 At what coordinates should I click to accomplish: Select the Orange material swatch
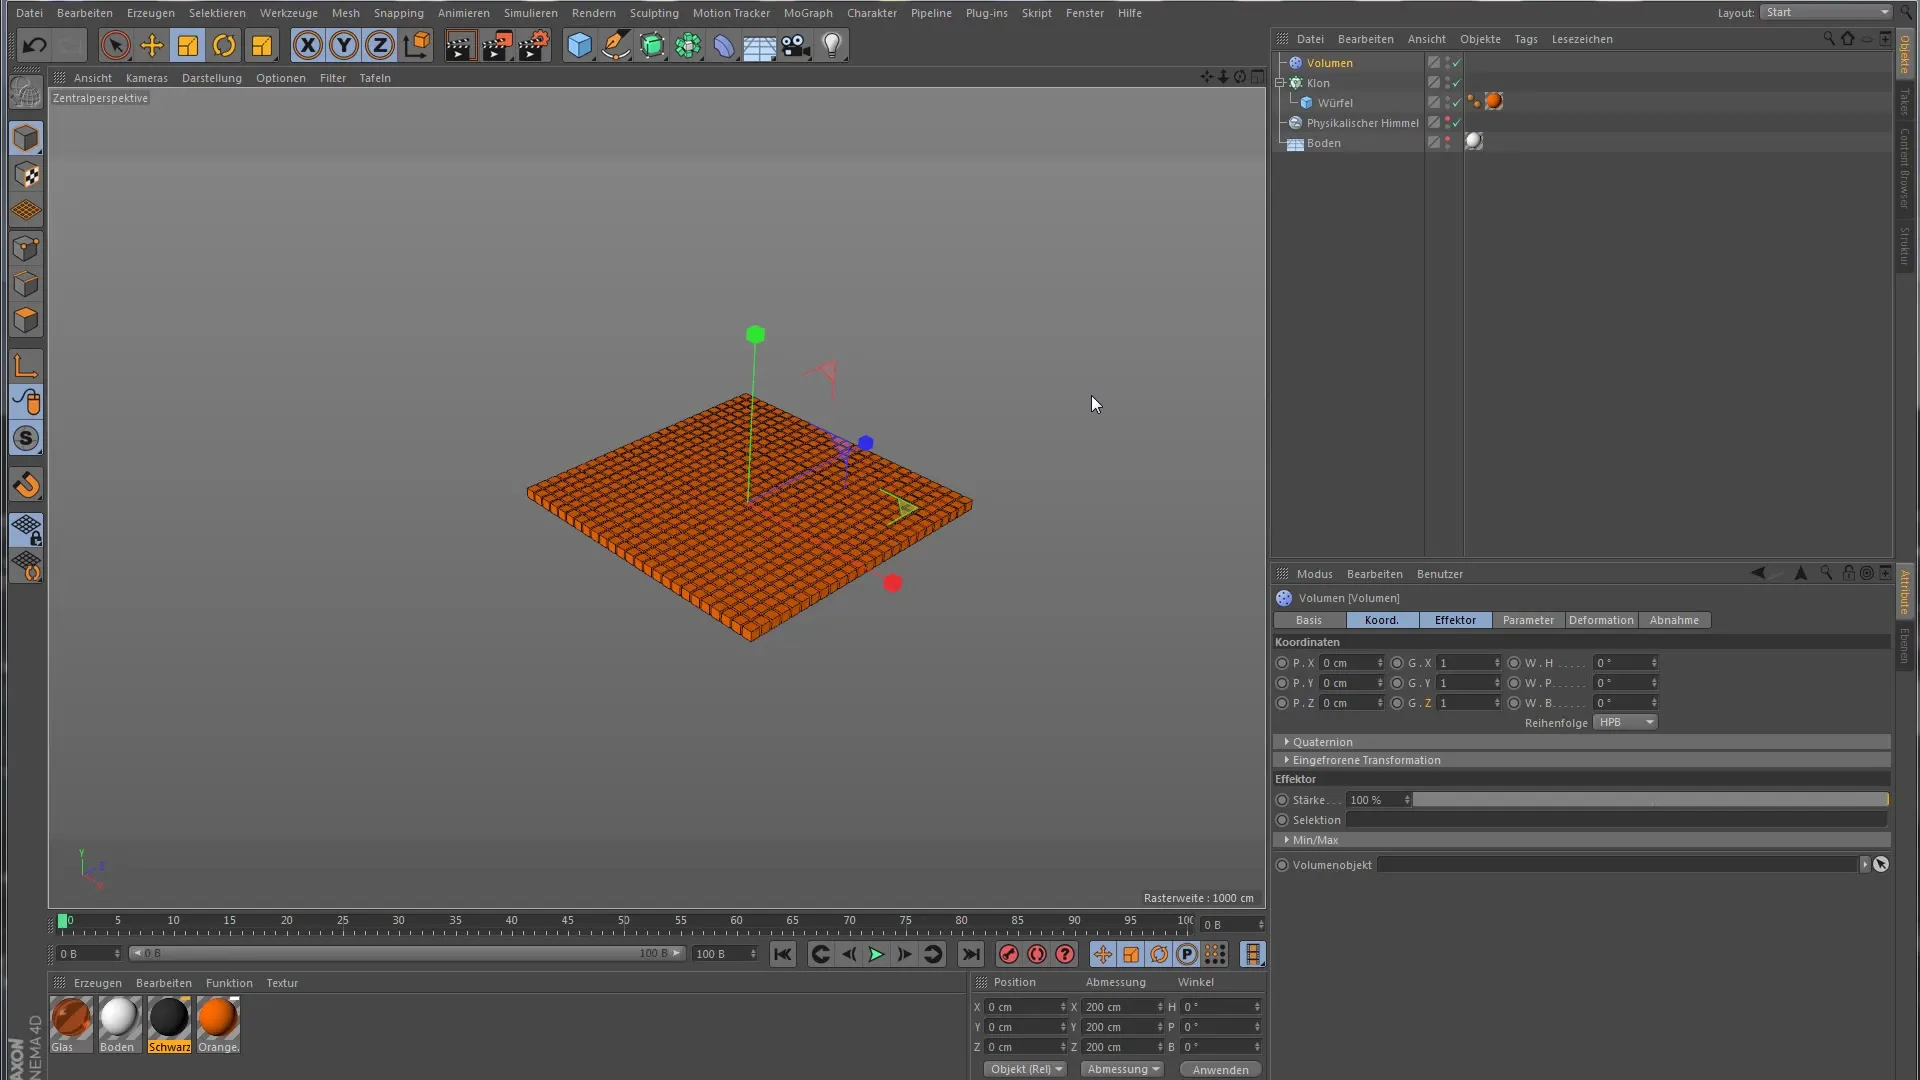tap(218, 1018)
